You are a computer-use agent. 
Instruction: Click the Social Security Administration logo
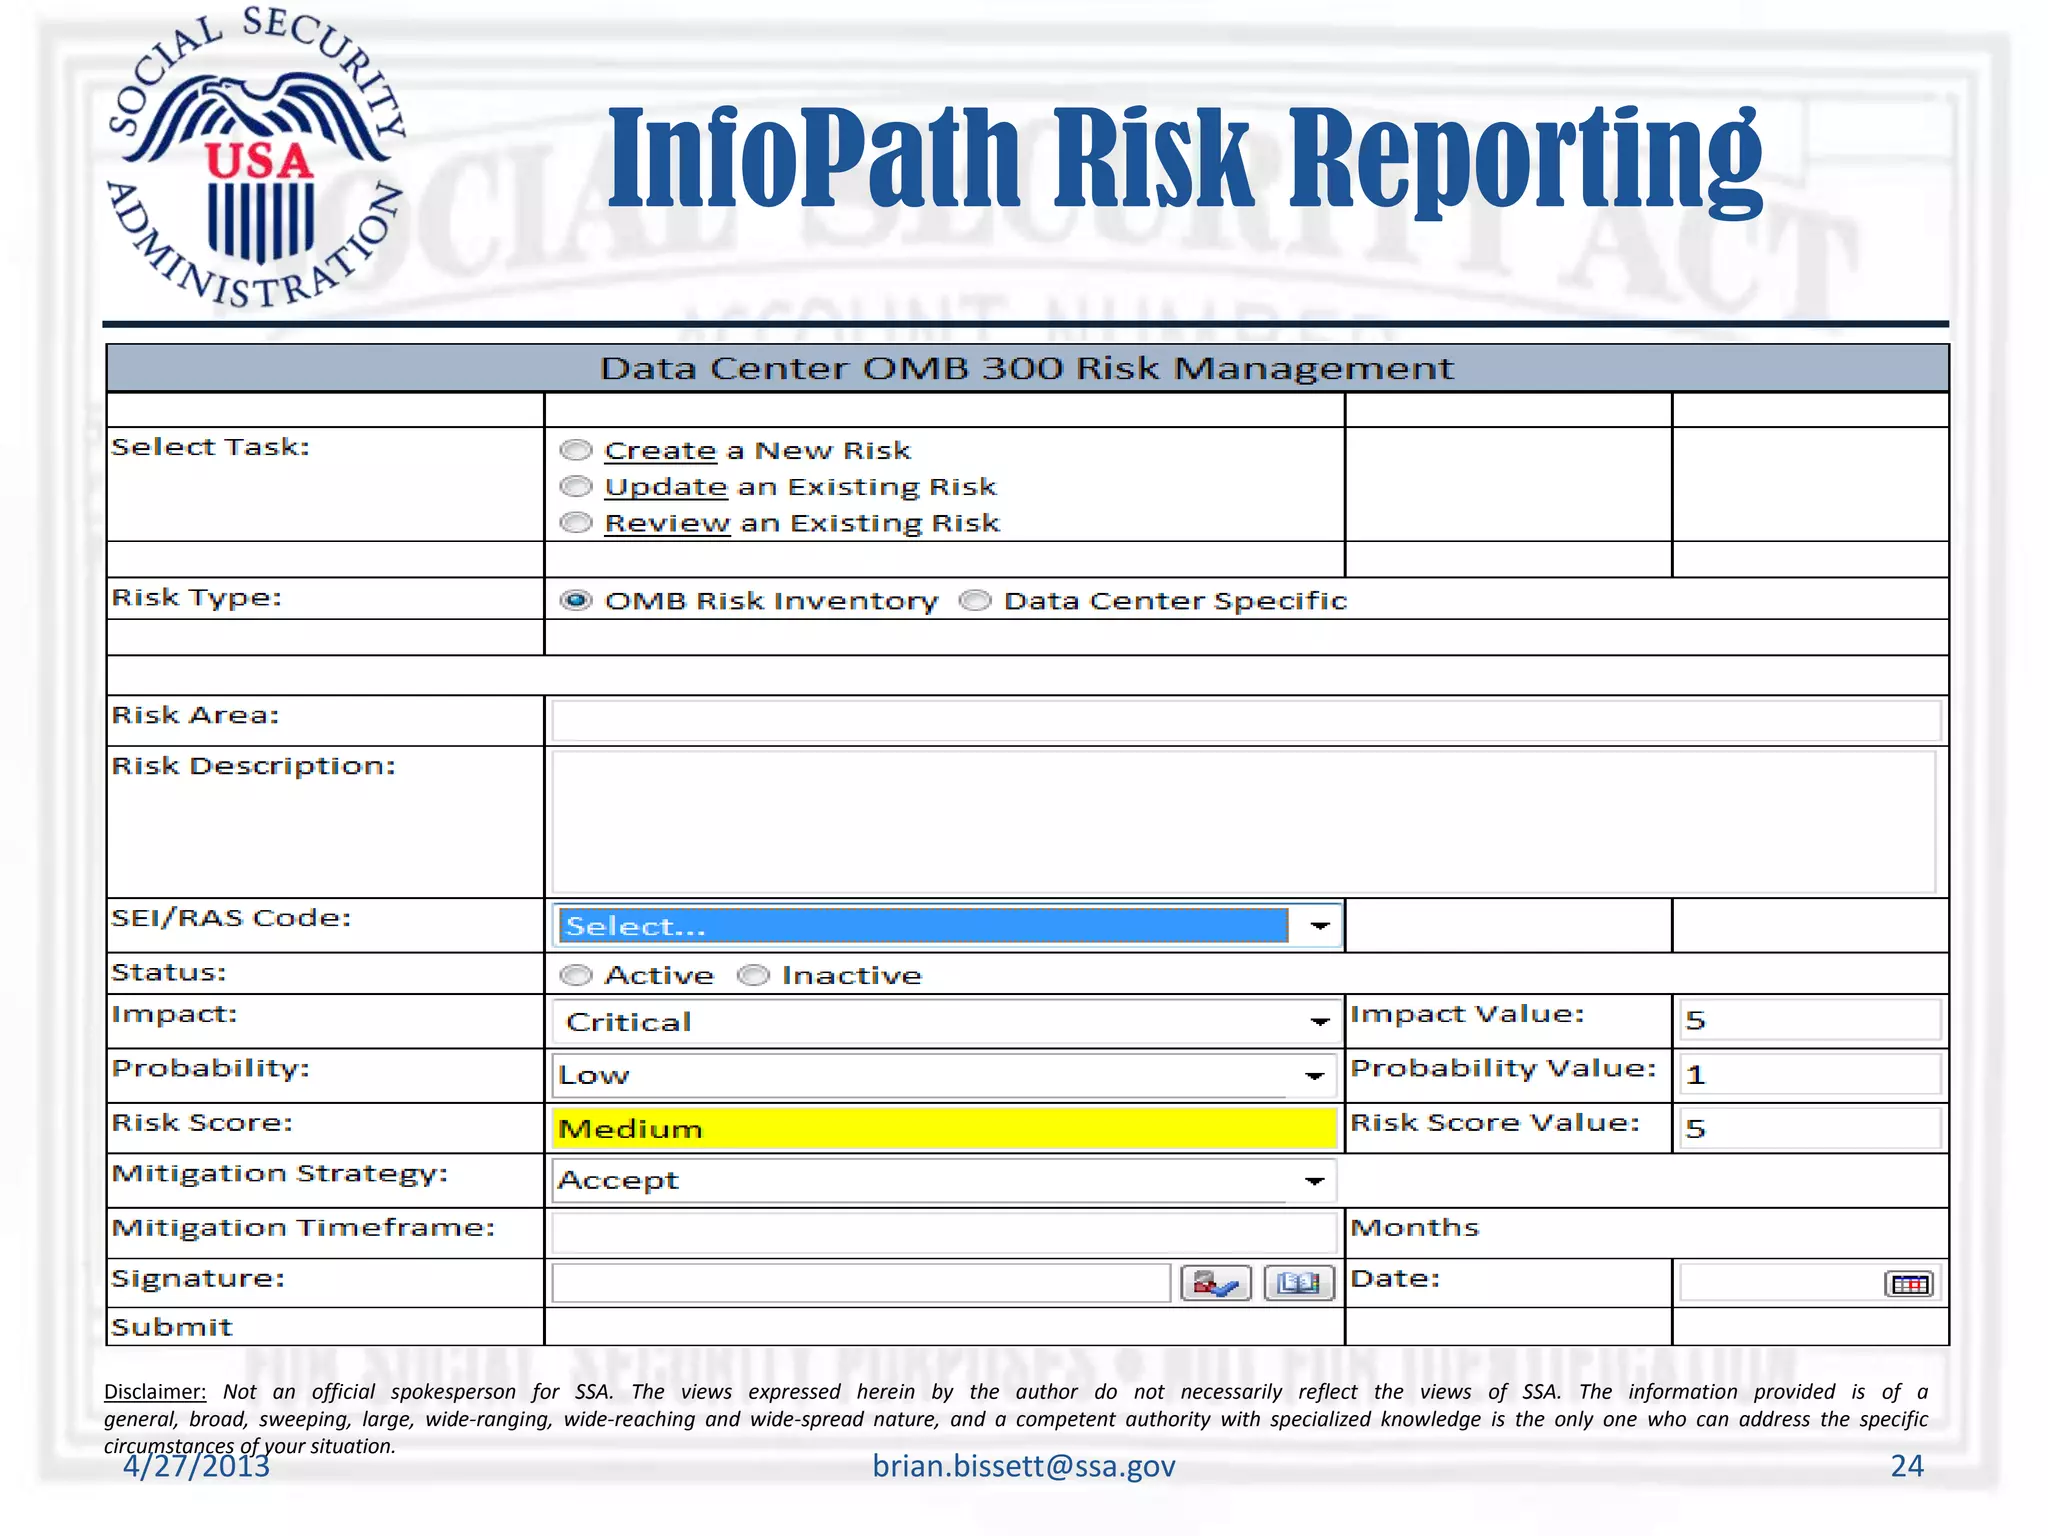(257, 158)
